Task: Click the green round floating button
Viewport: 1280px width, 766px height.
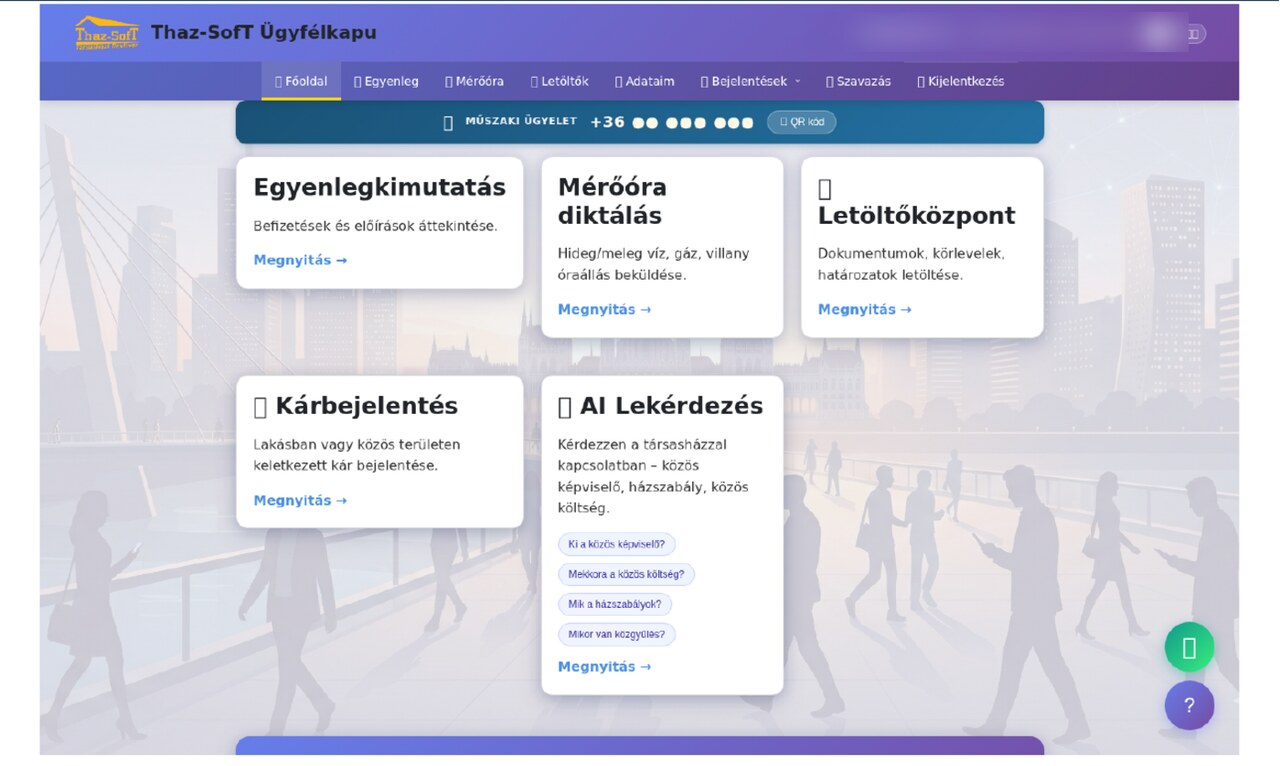Action: pos(1189,647)
